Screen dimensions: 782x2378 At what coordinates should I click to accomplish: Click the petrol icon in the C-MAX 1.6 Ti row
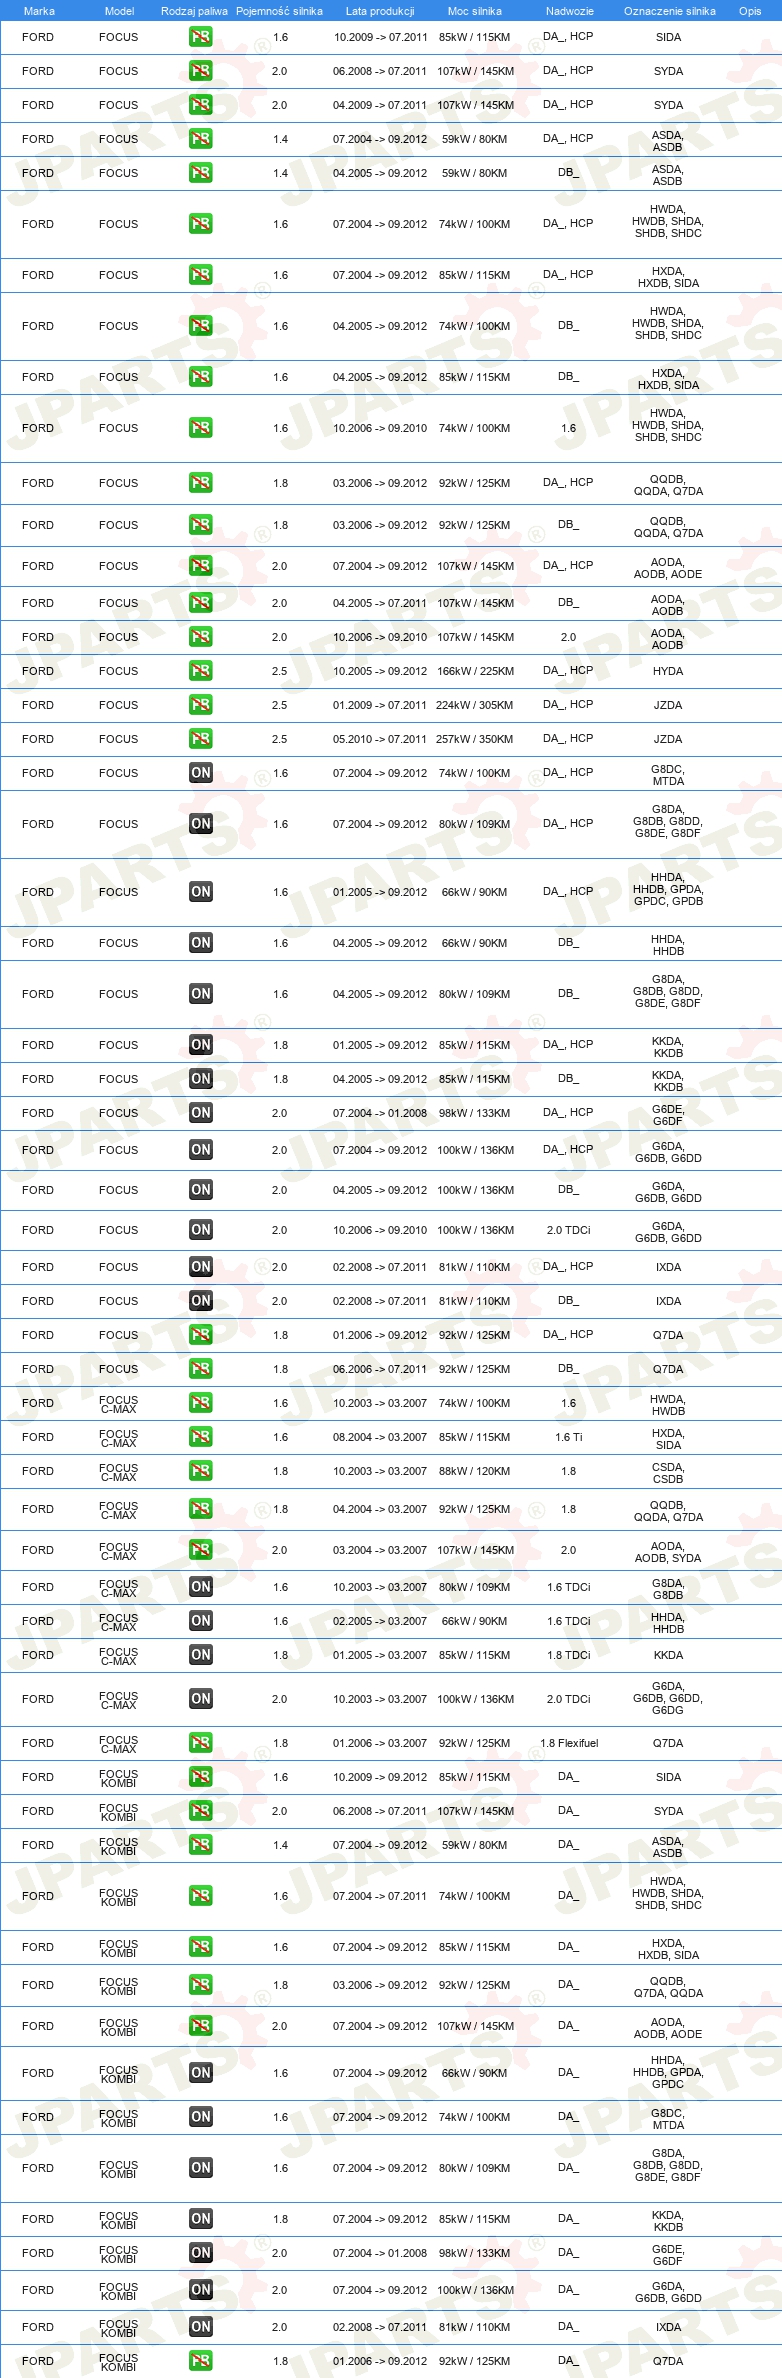point(201,1437)
